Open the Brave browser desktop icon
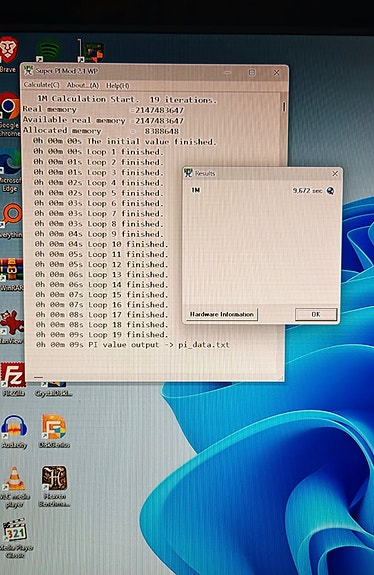The image size is (374, 575). 8,54
